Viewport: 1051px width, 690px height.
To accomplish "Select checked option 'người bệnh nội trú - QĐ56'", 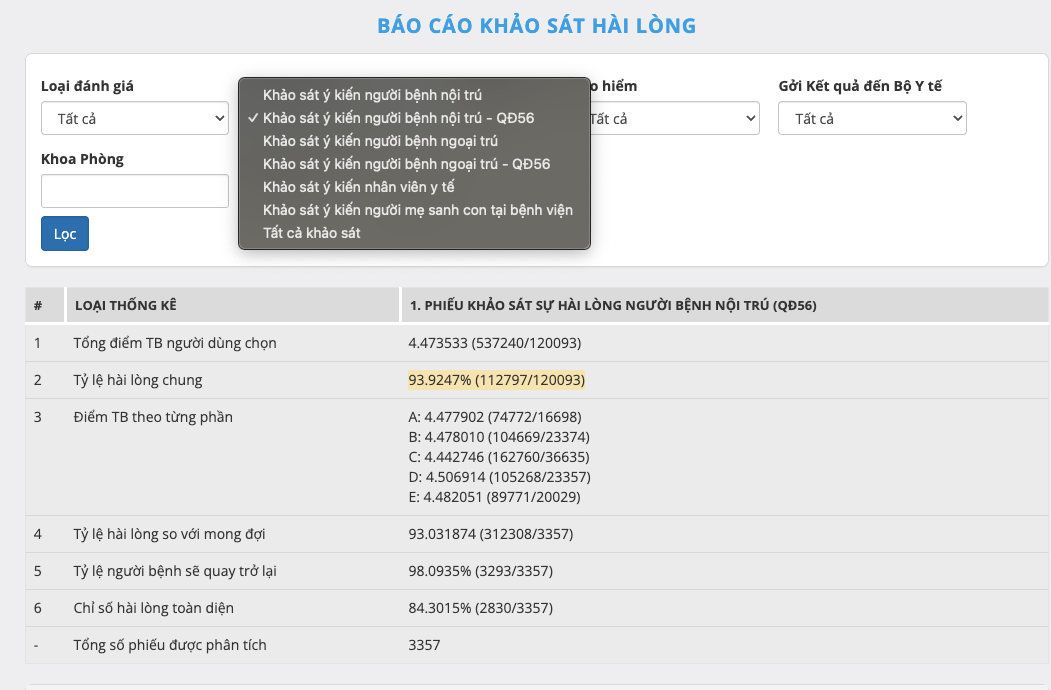I will [x=398, y=118].
